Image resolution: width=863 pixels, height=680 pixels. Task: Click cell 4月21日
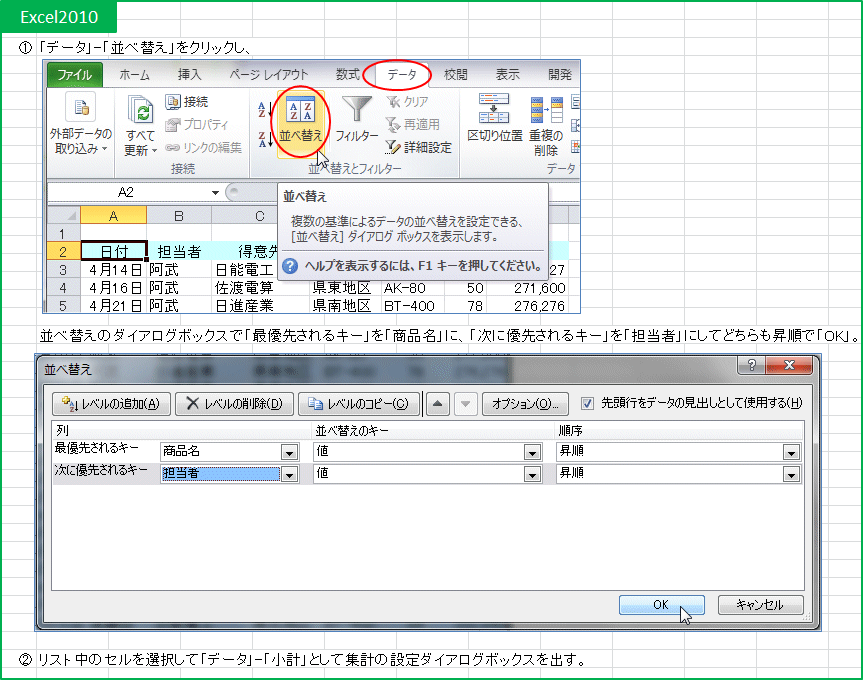pos(114,306)
